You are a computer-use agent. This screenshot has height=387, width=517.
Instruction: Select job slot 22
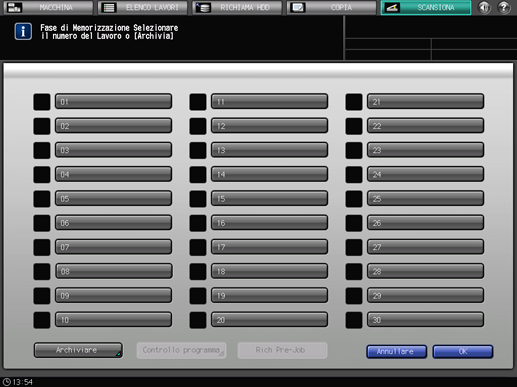coord(426,126)
